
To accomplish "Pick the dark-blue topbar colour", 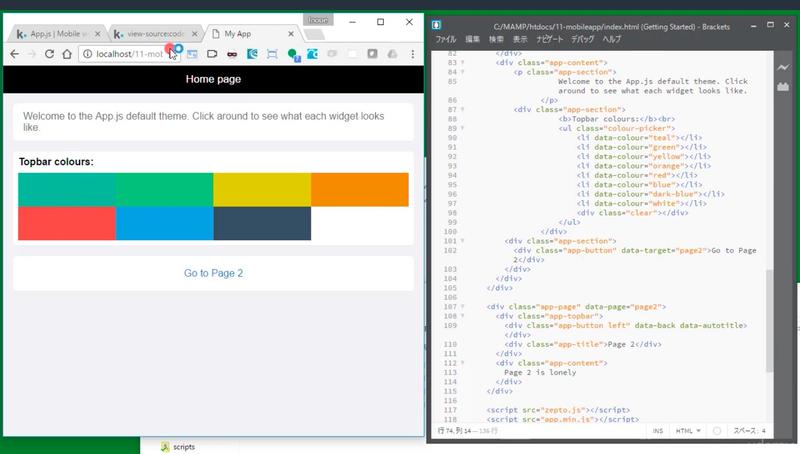I will [262, 223].
